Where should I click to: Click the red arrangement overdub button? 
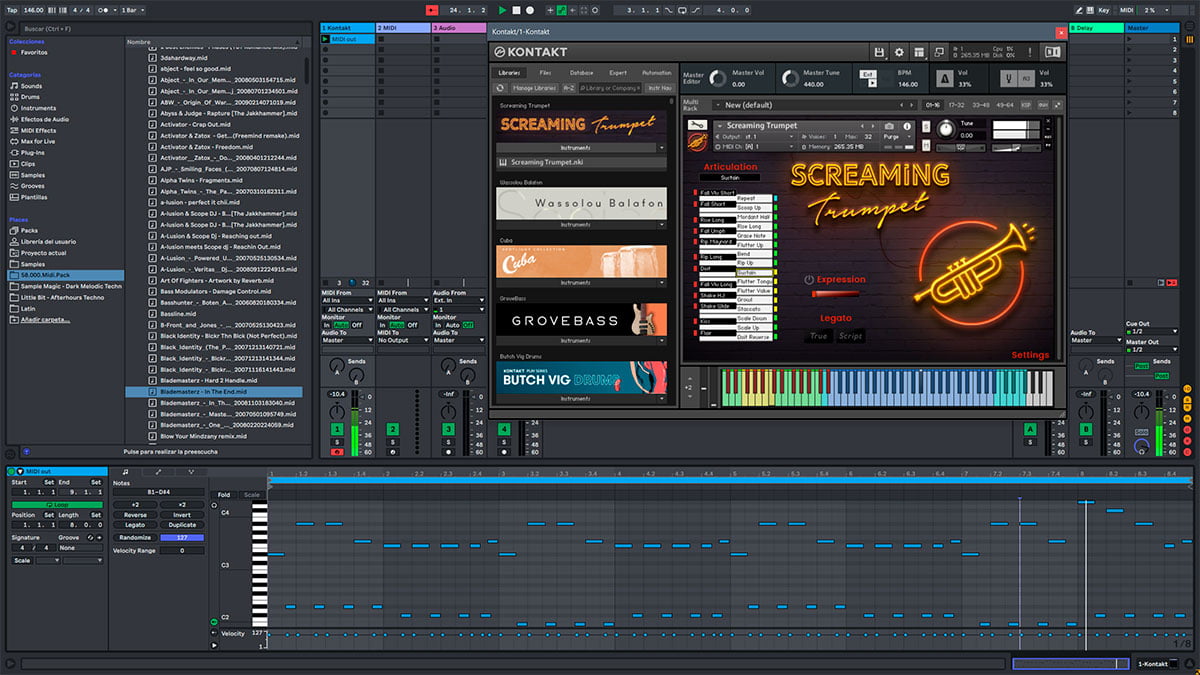tap(433, 9)
